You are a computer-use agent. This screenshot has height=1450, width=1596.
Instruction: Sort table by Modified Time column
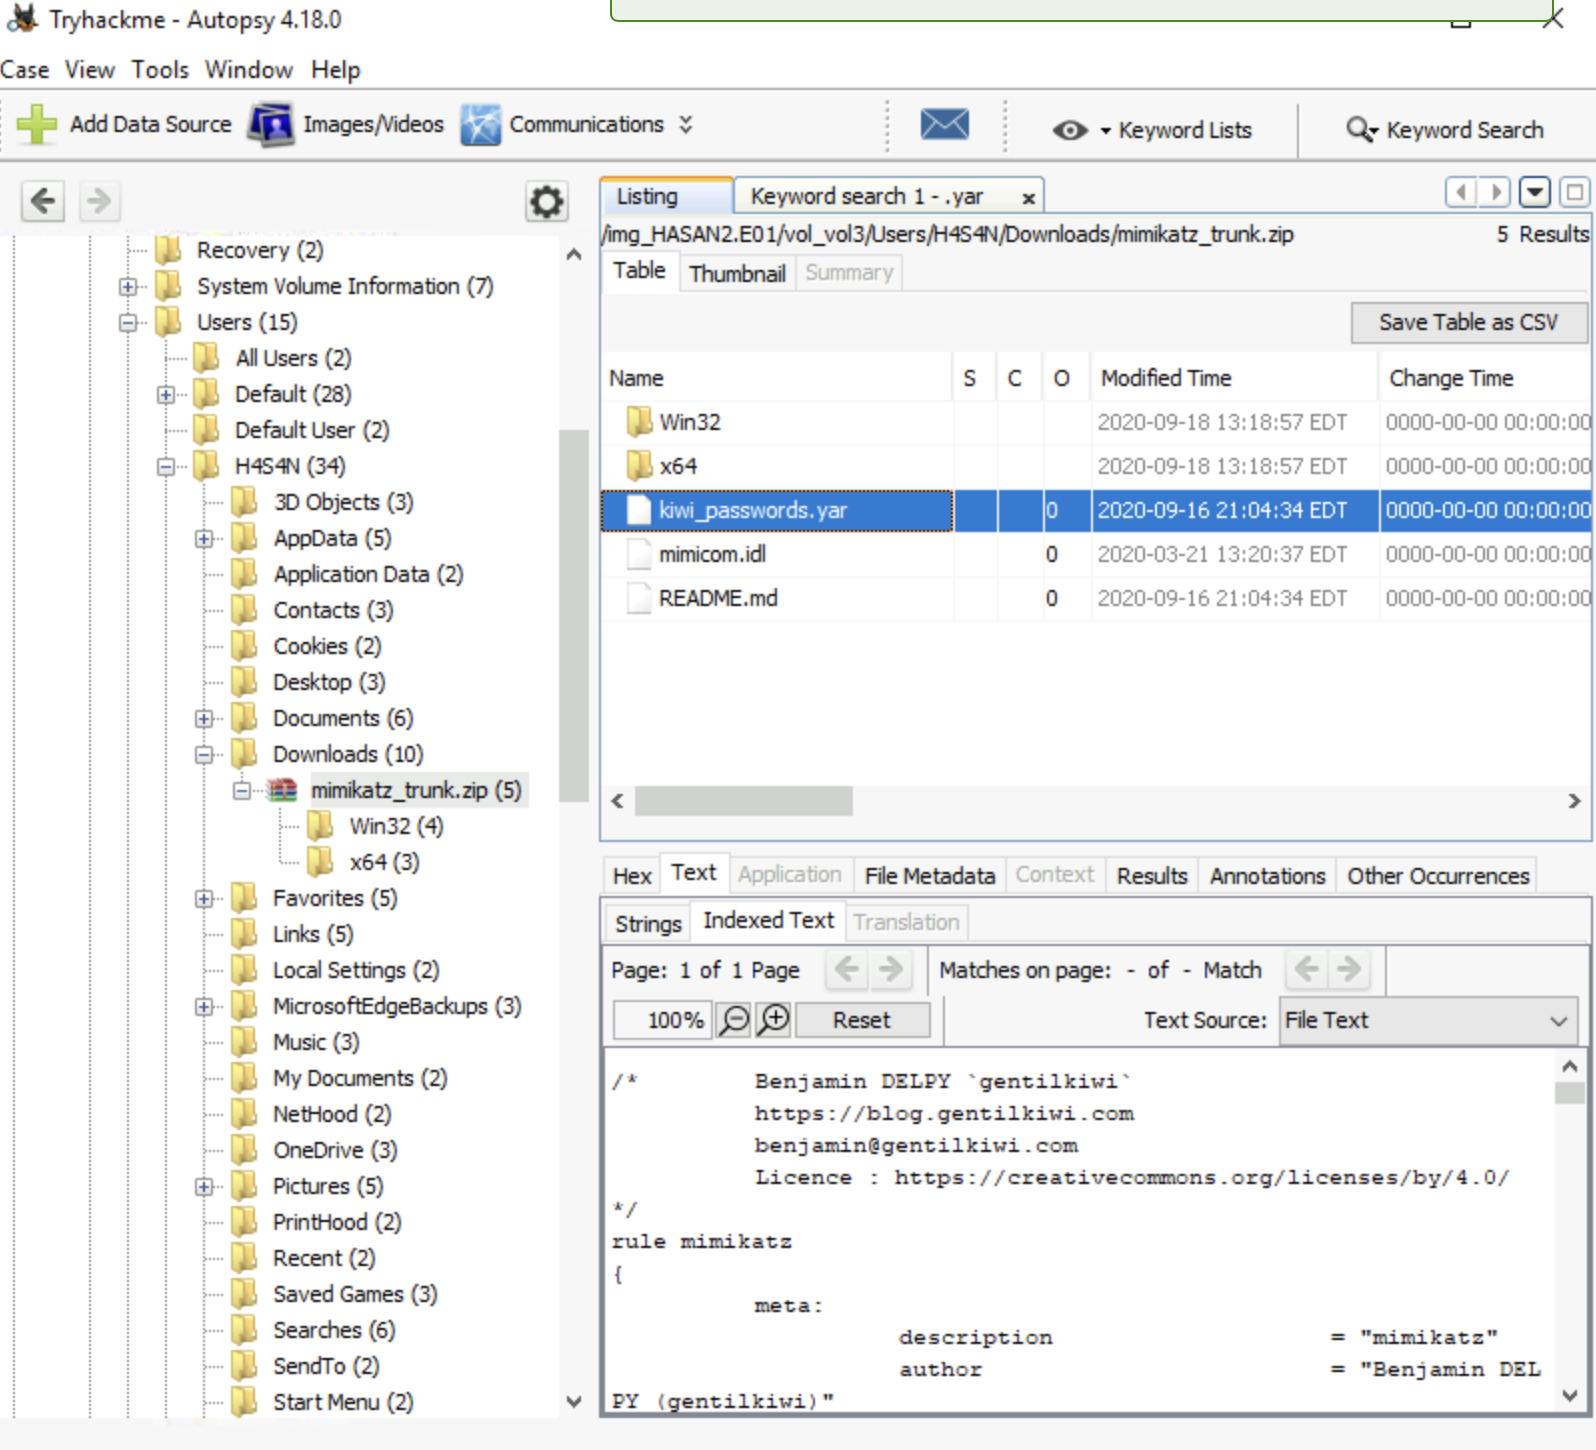[x=1234, y=378]
